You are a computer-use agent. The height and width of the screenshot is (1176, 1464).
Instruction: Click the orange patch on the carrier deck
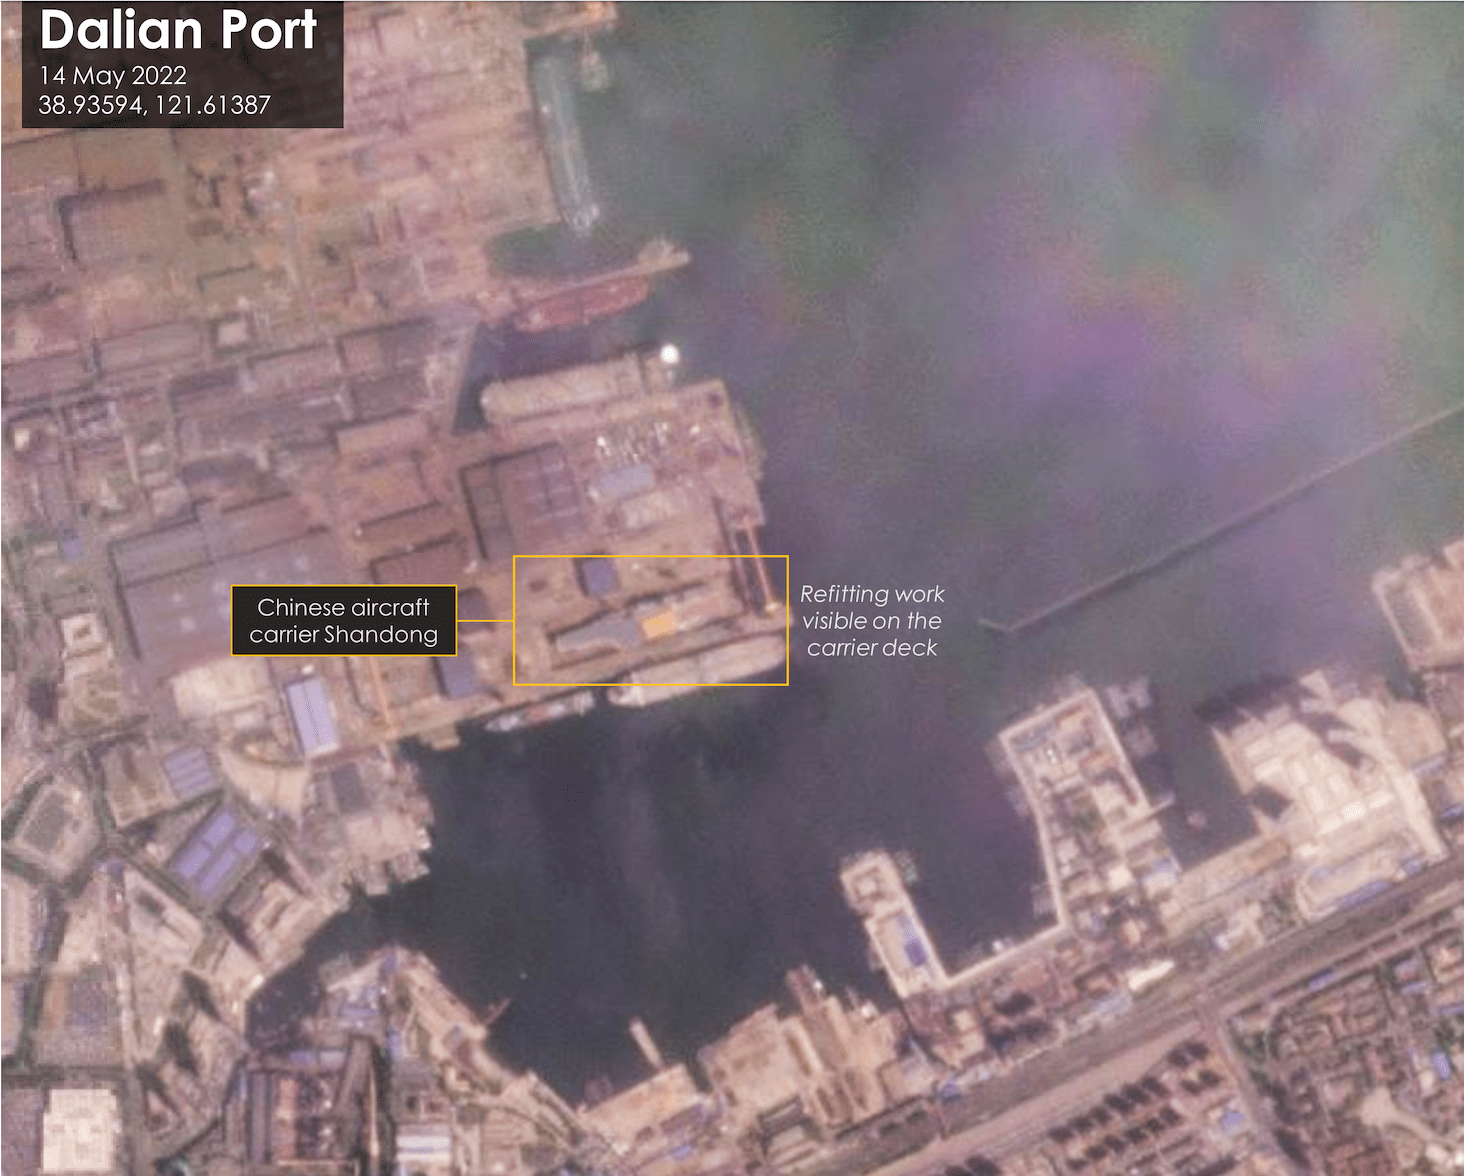(658, 625)
